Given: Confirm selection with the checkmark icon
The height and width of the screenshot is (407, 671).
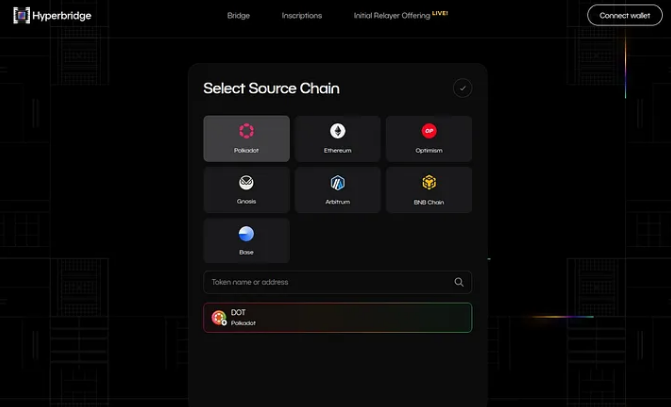Looking at the screenshot, I should [462, 88].
